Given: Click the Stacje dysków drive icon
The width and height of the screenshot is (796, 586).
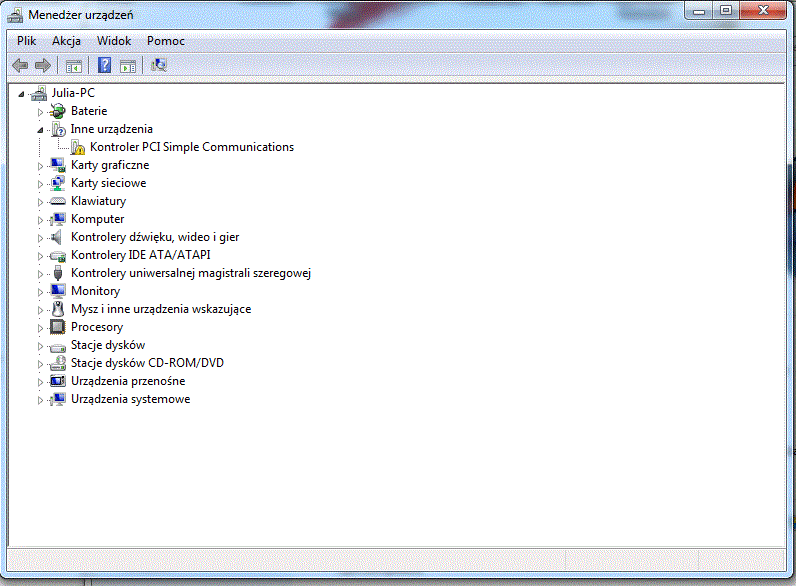Looking at the screenshot, I should click(x=58, y=347).
